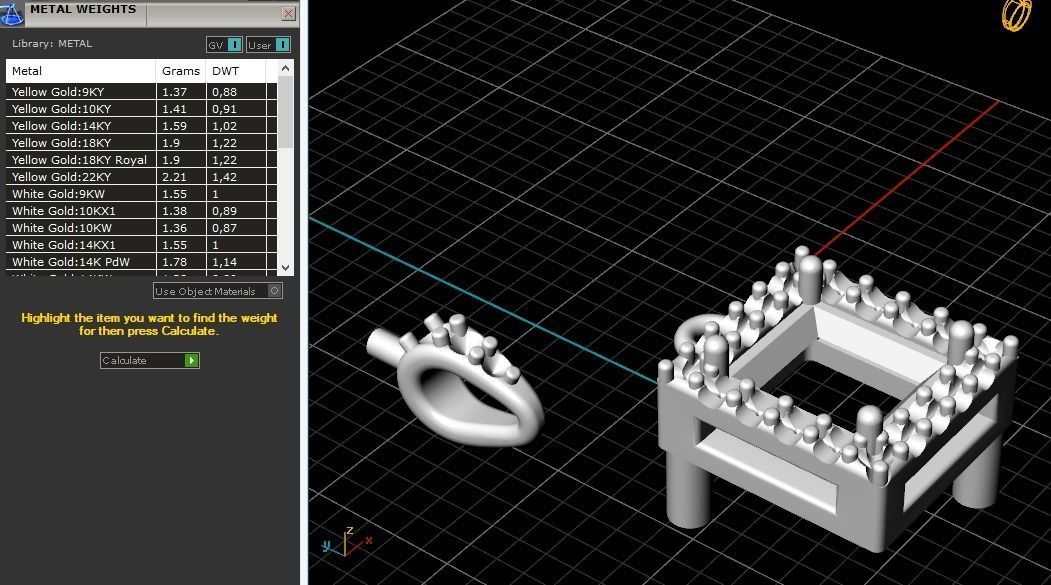Click the XYZ axis indicator in viewport

(346, 542)
